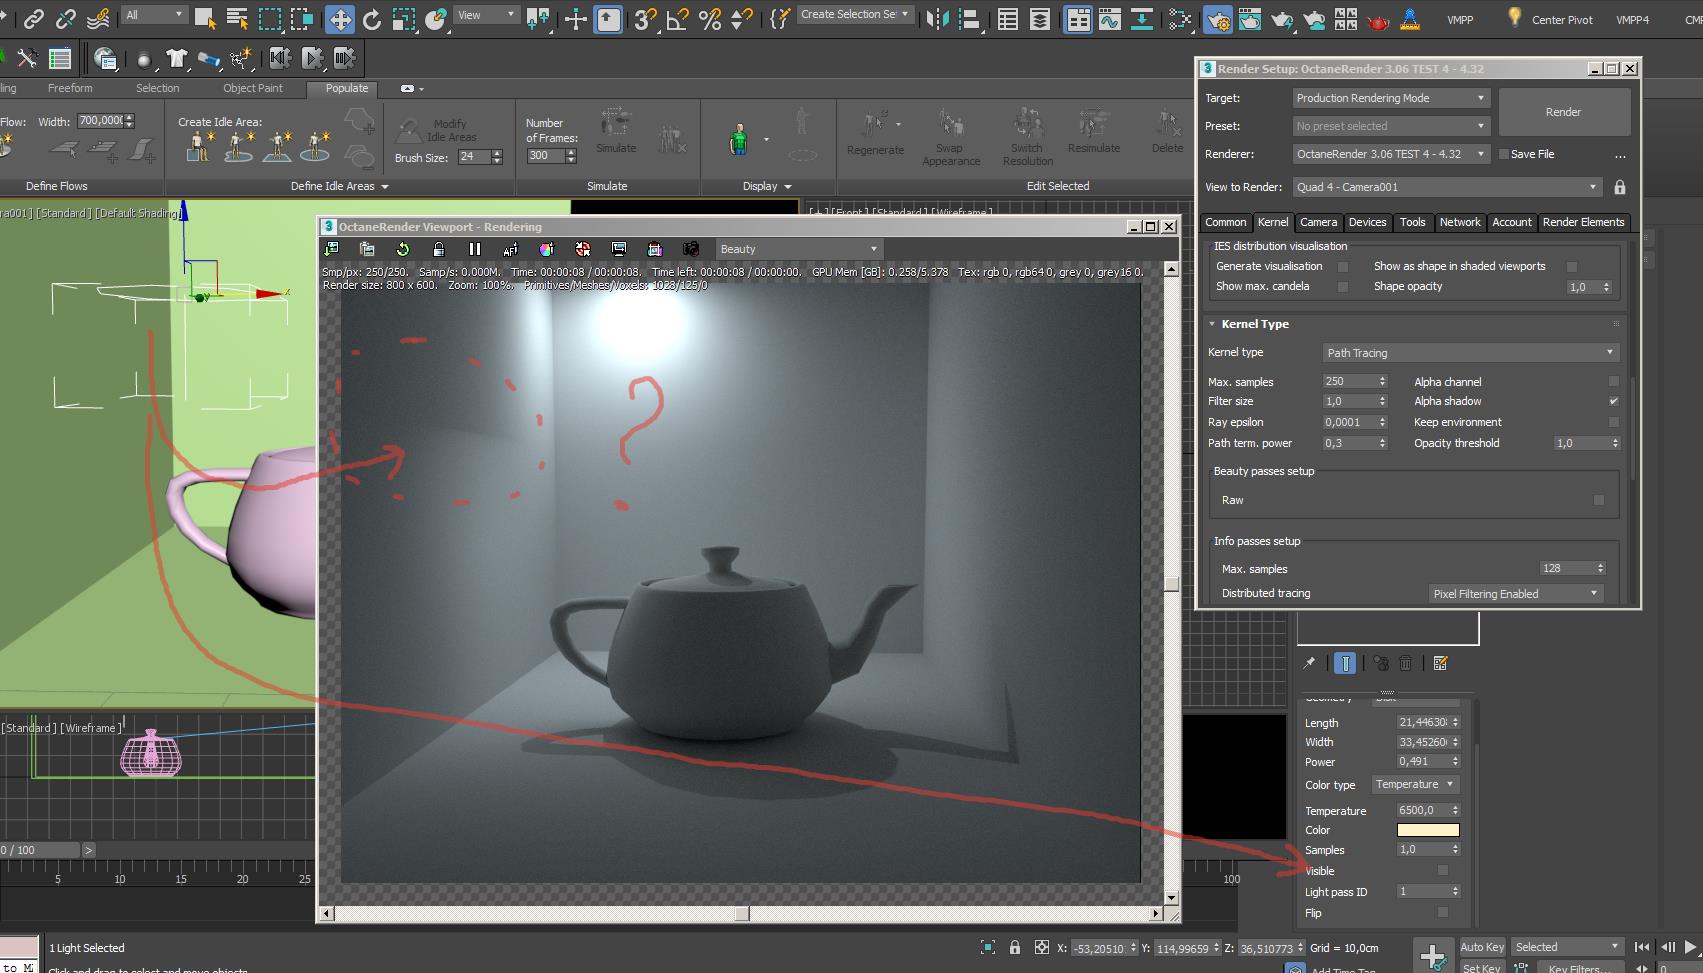Click the Center Pivot lightbulb icon
This screenshot has width=1703, height=973.
tap(1514, 17)
